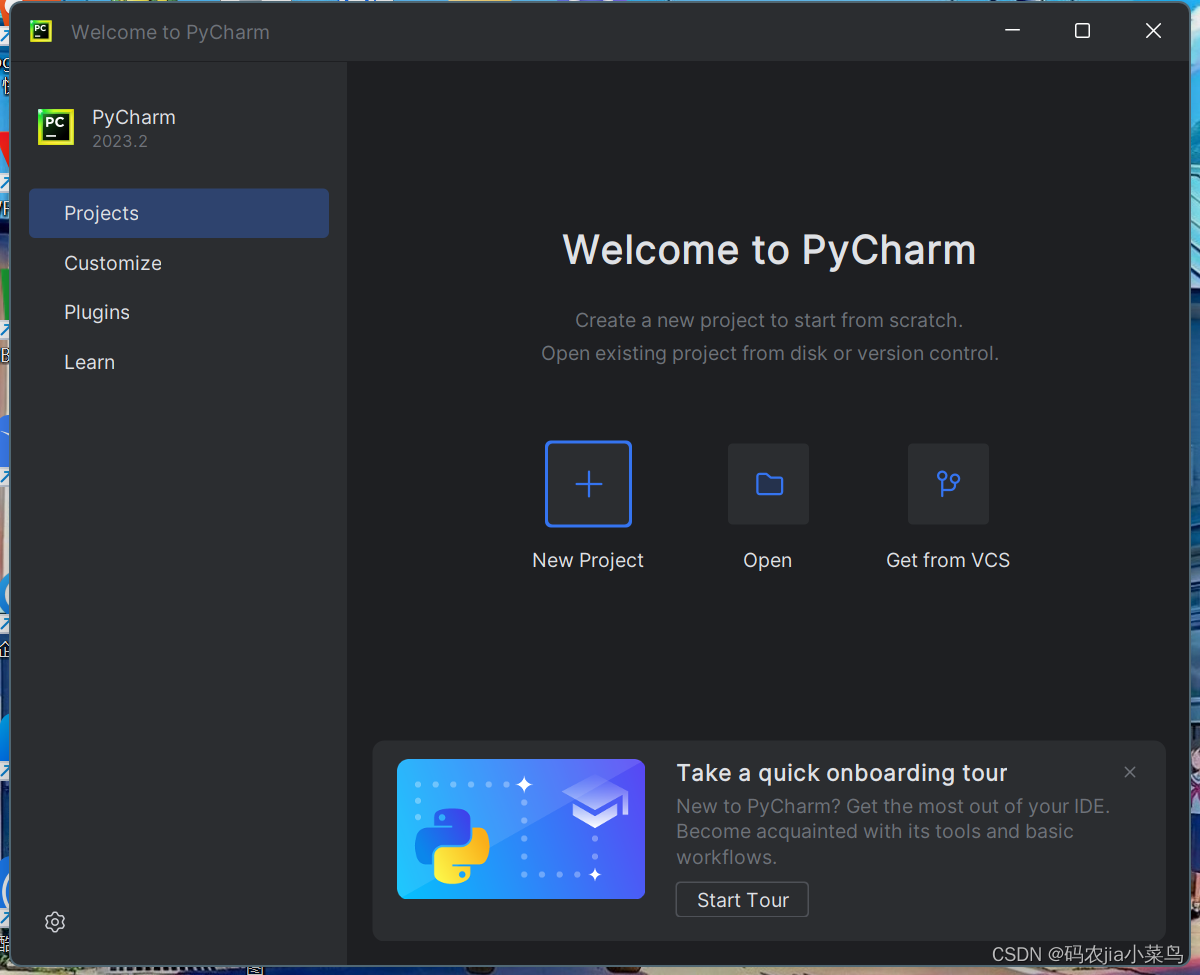The height and width of the screenshot is (975, 1200).
Task: Click the New Project plus icon
Action: (588, 484)
